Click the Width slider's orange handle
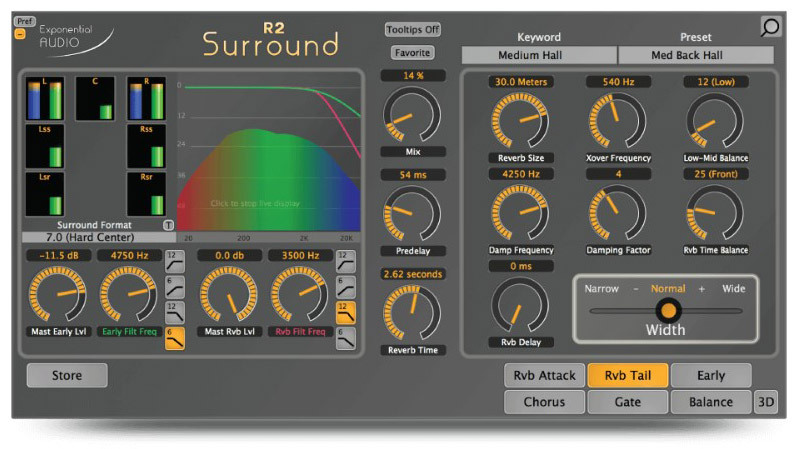The image size is (800, 449). (x=668, y=310)
